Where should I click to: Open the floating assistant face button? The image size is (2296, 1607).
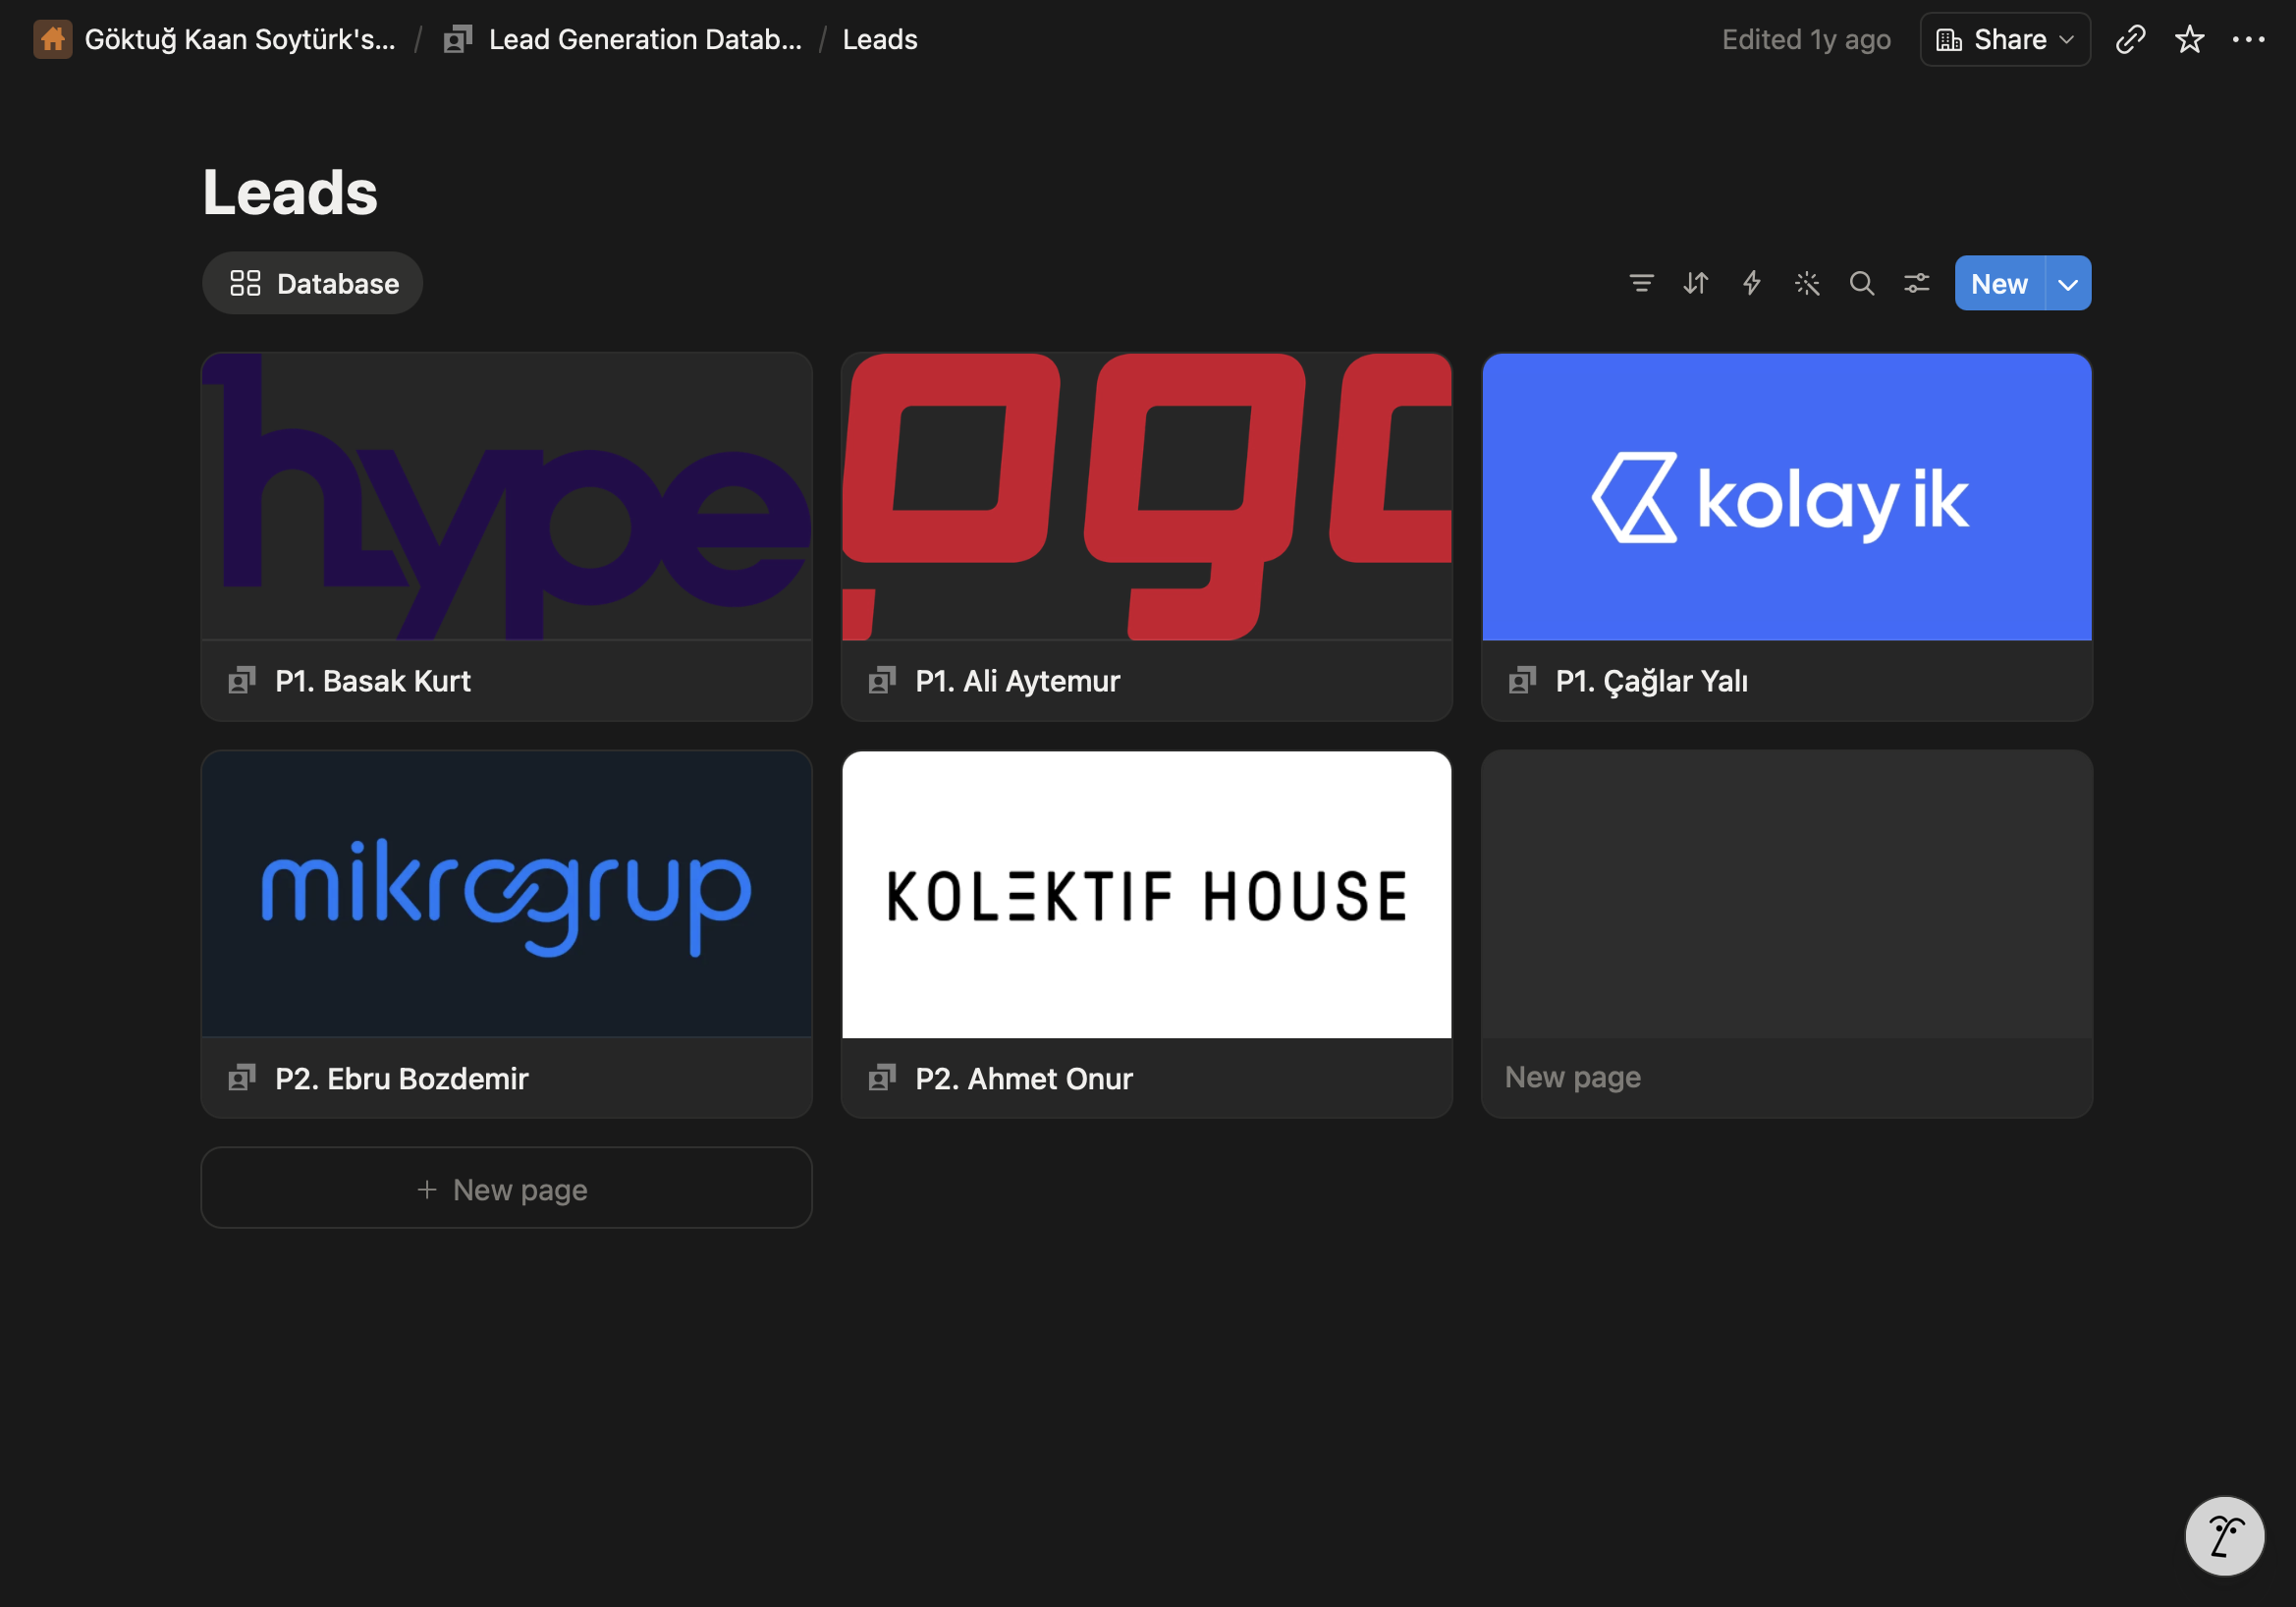tap(2225, 1536)
